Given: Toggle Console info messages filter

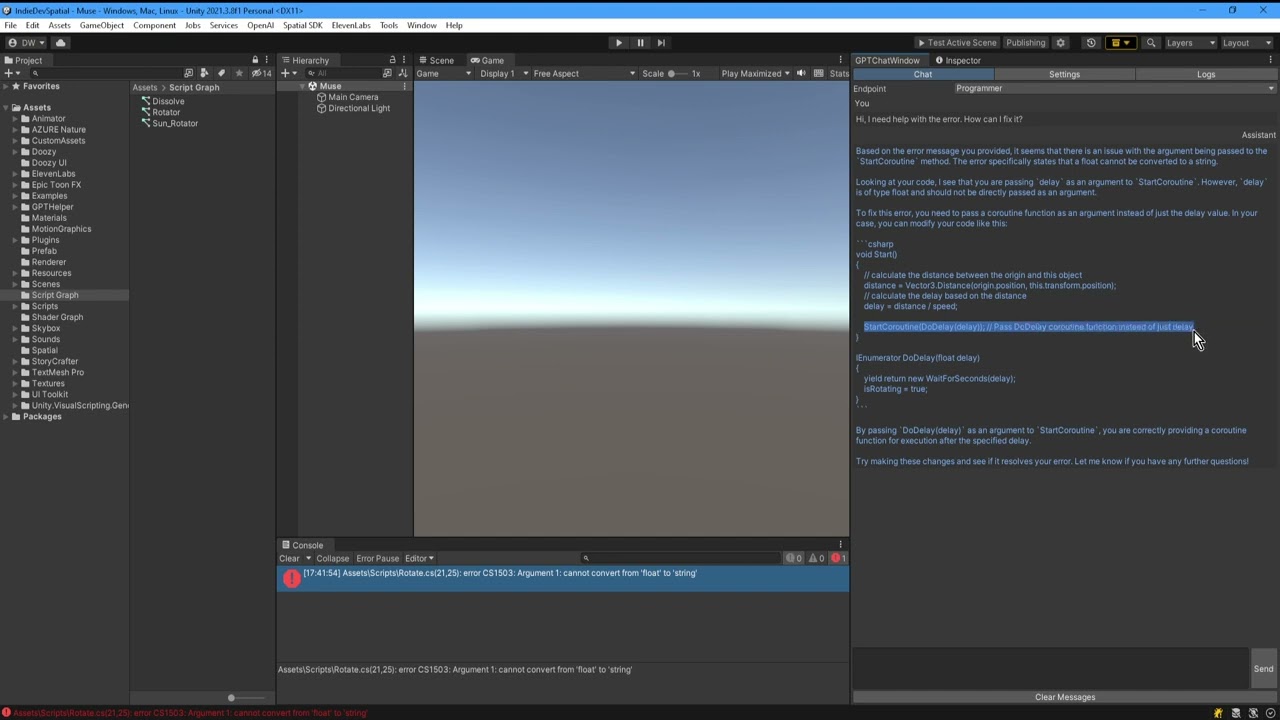Looking at the screenshot, I should click(x=794, y=558).
